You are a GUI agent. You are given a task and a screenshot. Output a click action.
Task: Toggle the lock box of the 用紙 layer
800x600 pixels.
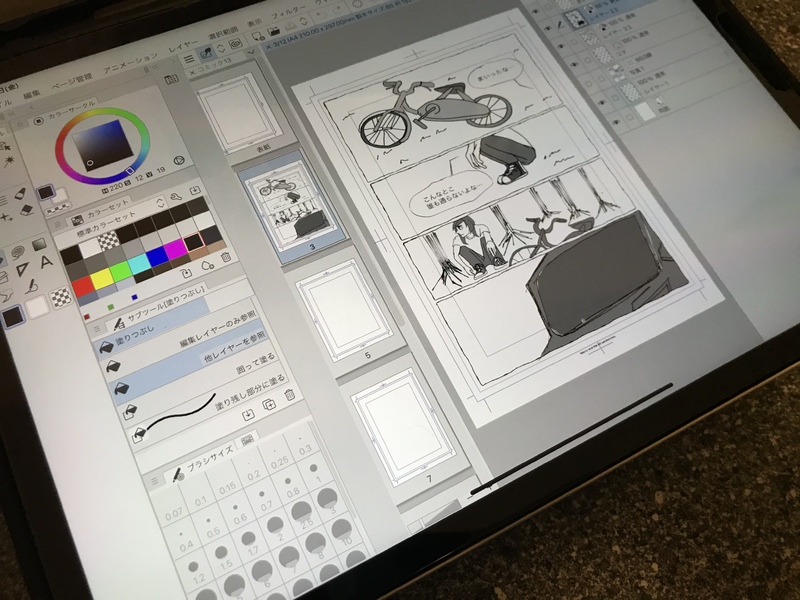point(631,117)
